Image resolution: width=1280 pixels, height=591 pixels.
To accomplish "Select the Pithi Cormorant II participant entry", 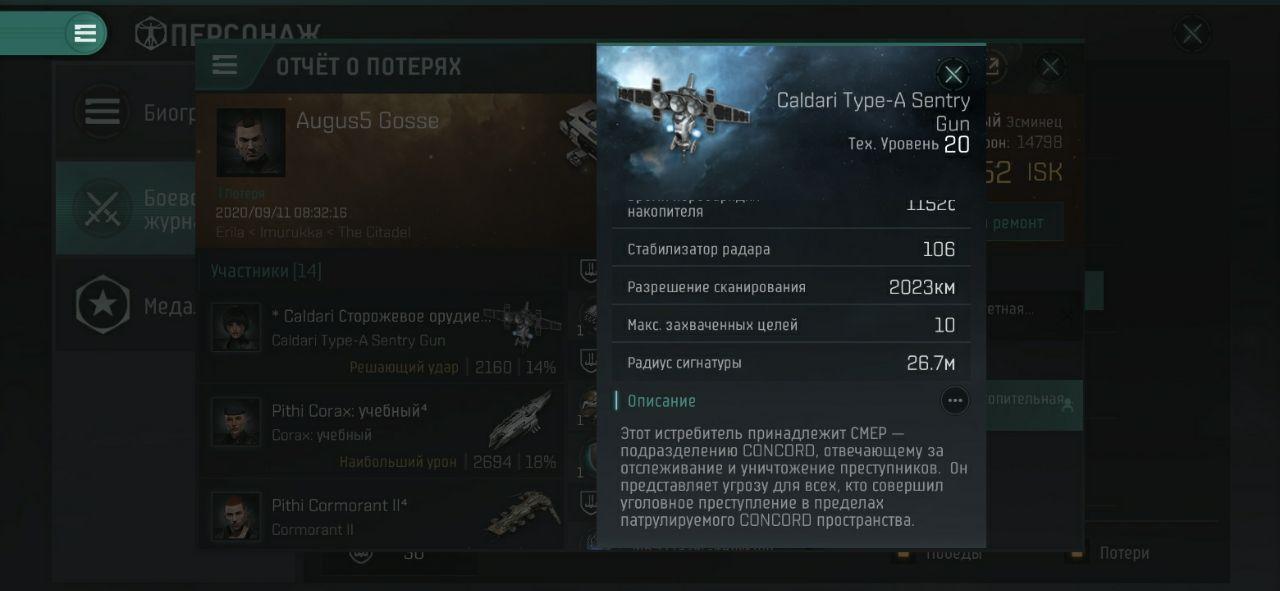I will click(381, 514).
